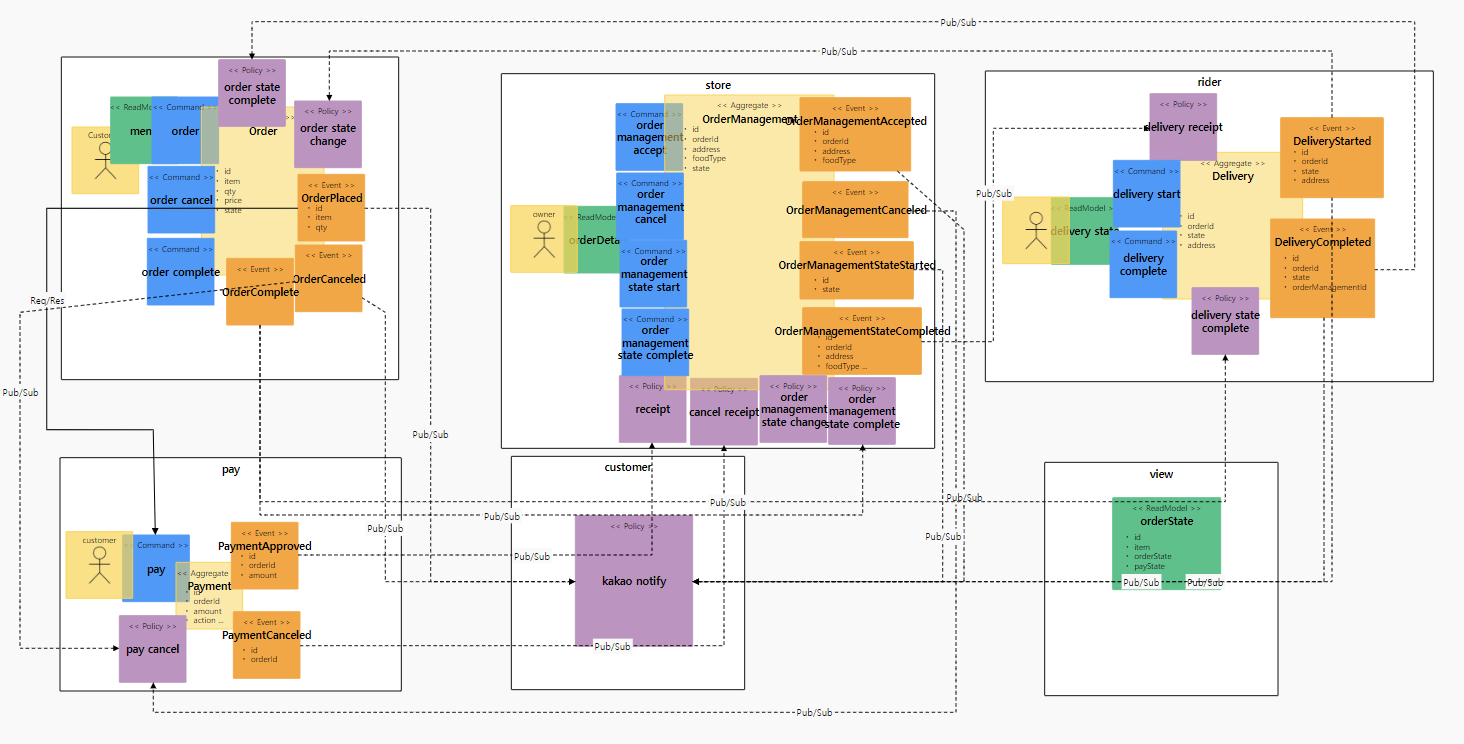Select the Customer actor in order box
1464x744 pixels.
[x=105, y=160]
